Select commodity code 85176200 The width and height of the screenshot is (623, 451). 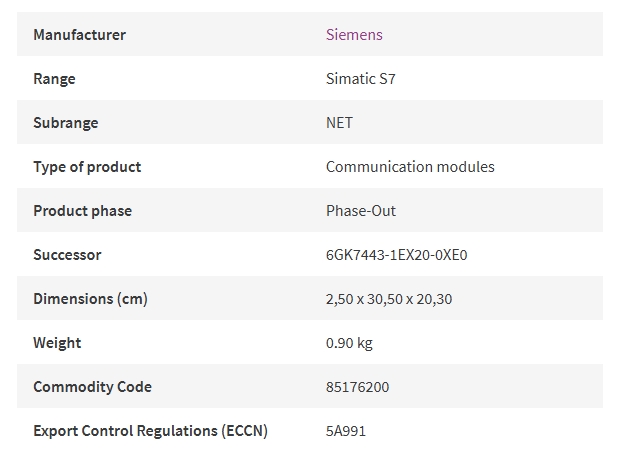click(x=357, y=387)
